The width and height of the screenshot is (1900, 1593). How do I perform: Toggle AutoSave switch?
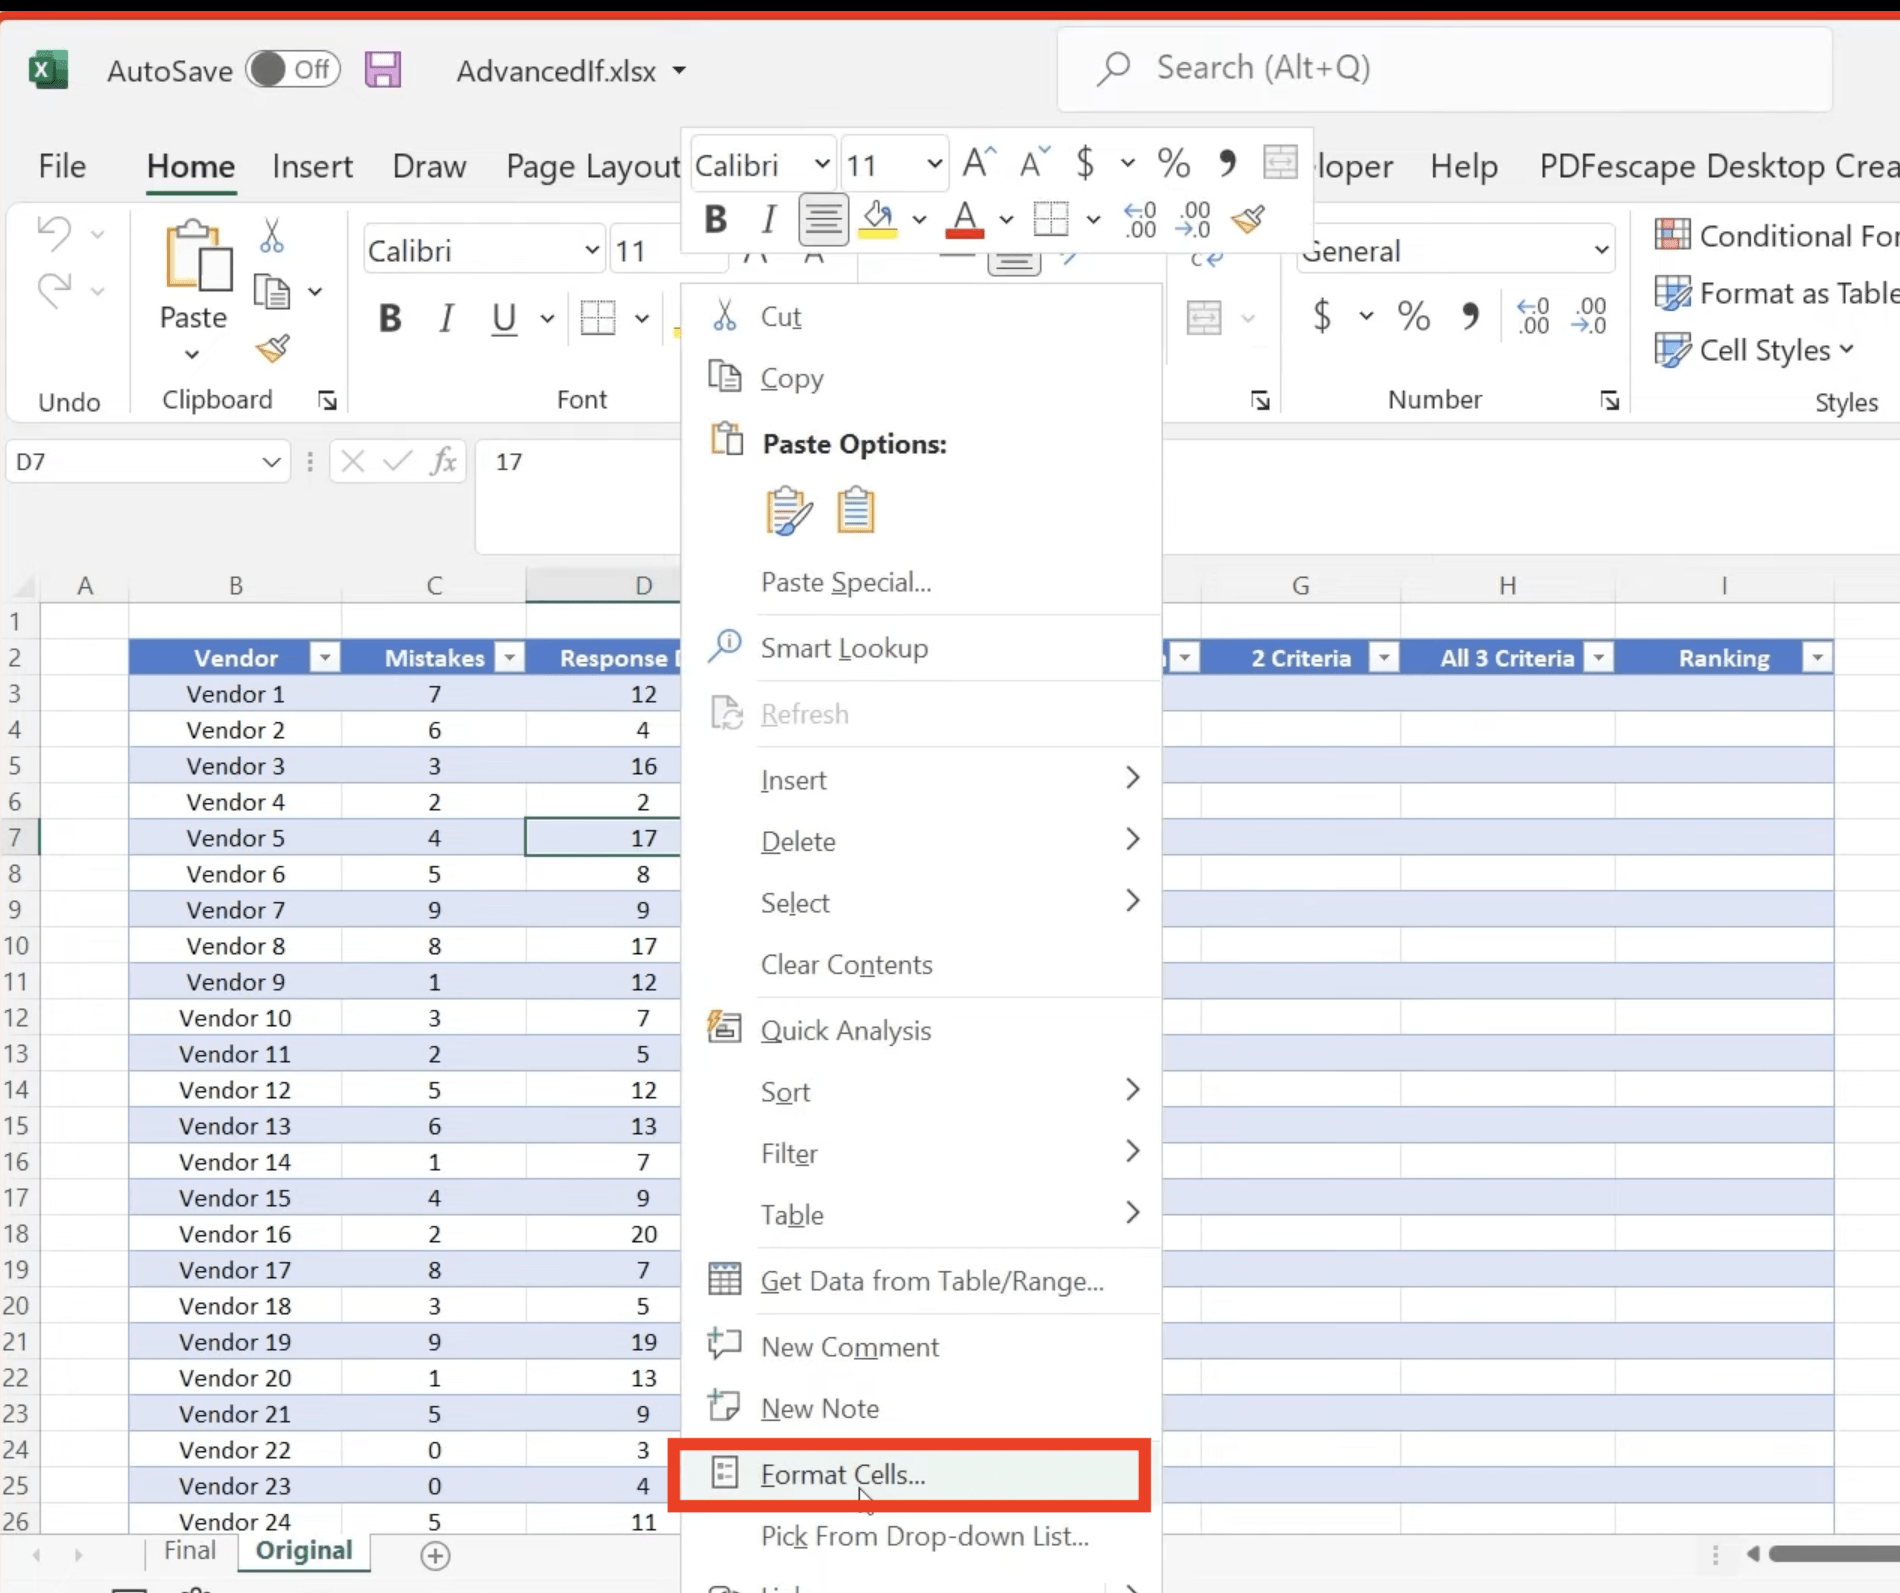pos(294,70)
